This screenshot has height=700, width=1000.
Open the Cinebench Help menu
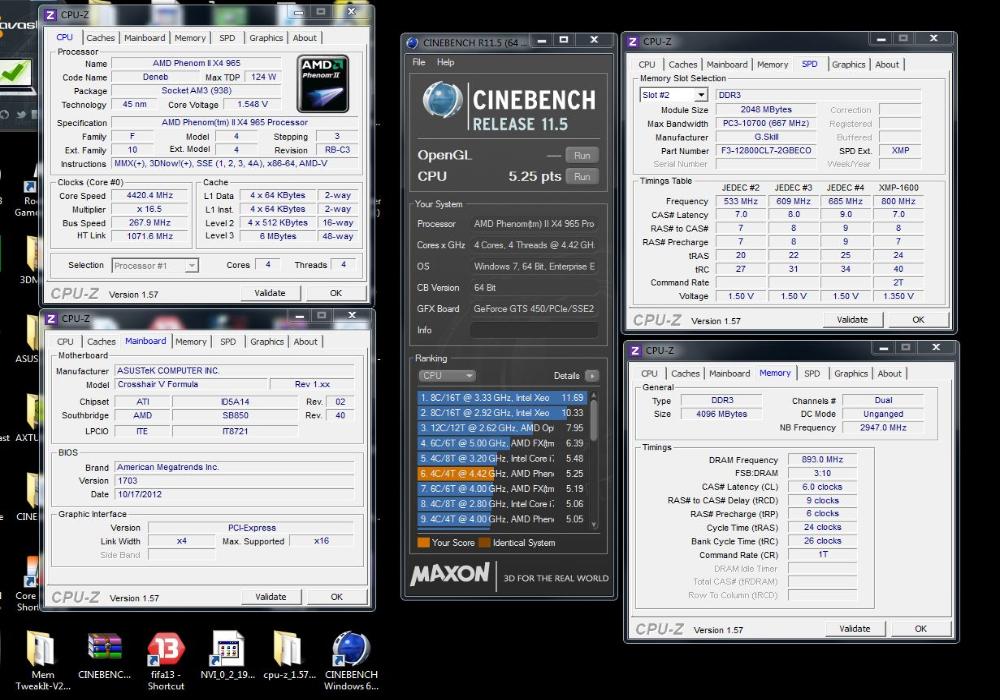pos(446,62)
